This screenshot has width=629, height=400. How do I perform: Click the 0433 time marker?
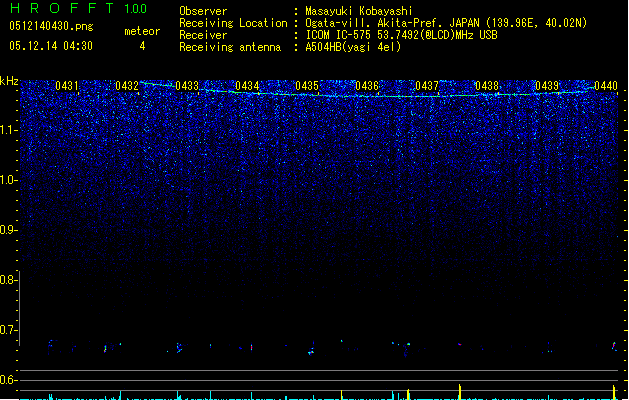coord(187,86)
